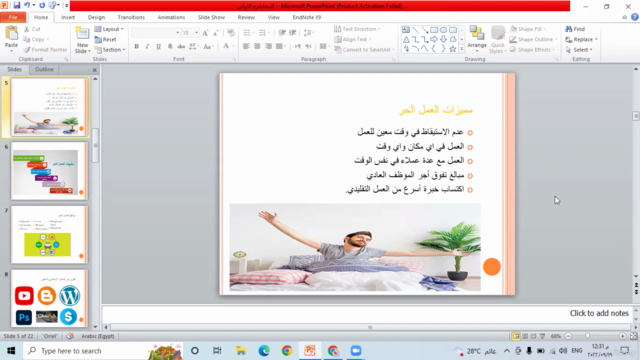Click the Copy button
This screenshot has width=640, height=360.
tap(36, 39)
